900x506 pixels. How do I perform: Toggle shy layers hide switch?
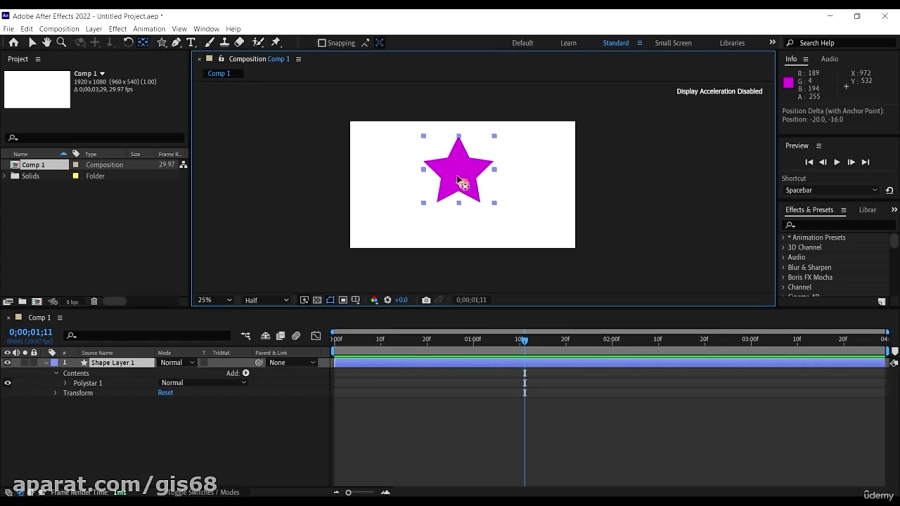(x=265, y=336)
